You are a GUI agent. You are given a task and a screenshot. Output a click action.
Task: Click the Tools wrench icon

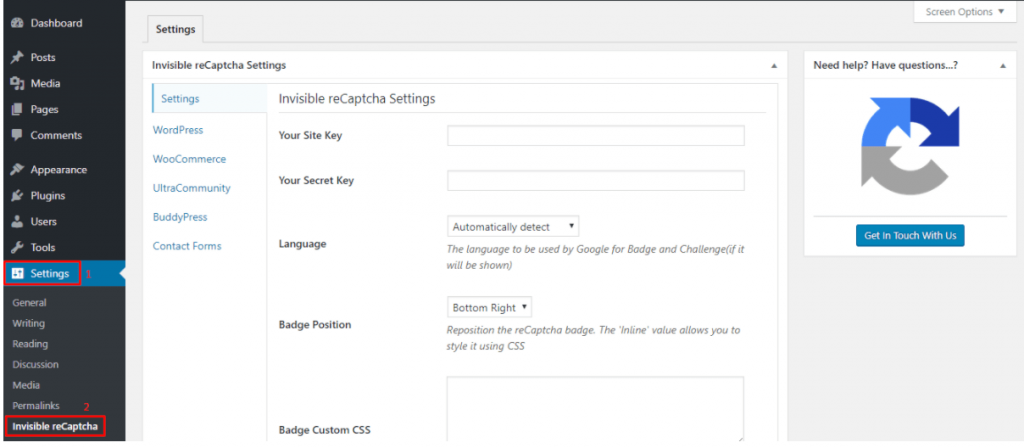18,248
